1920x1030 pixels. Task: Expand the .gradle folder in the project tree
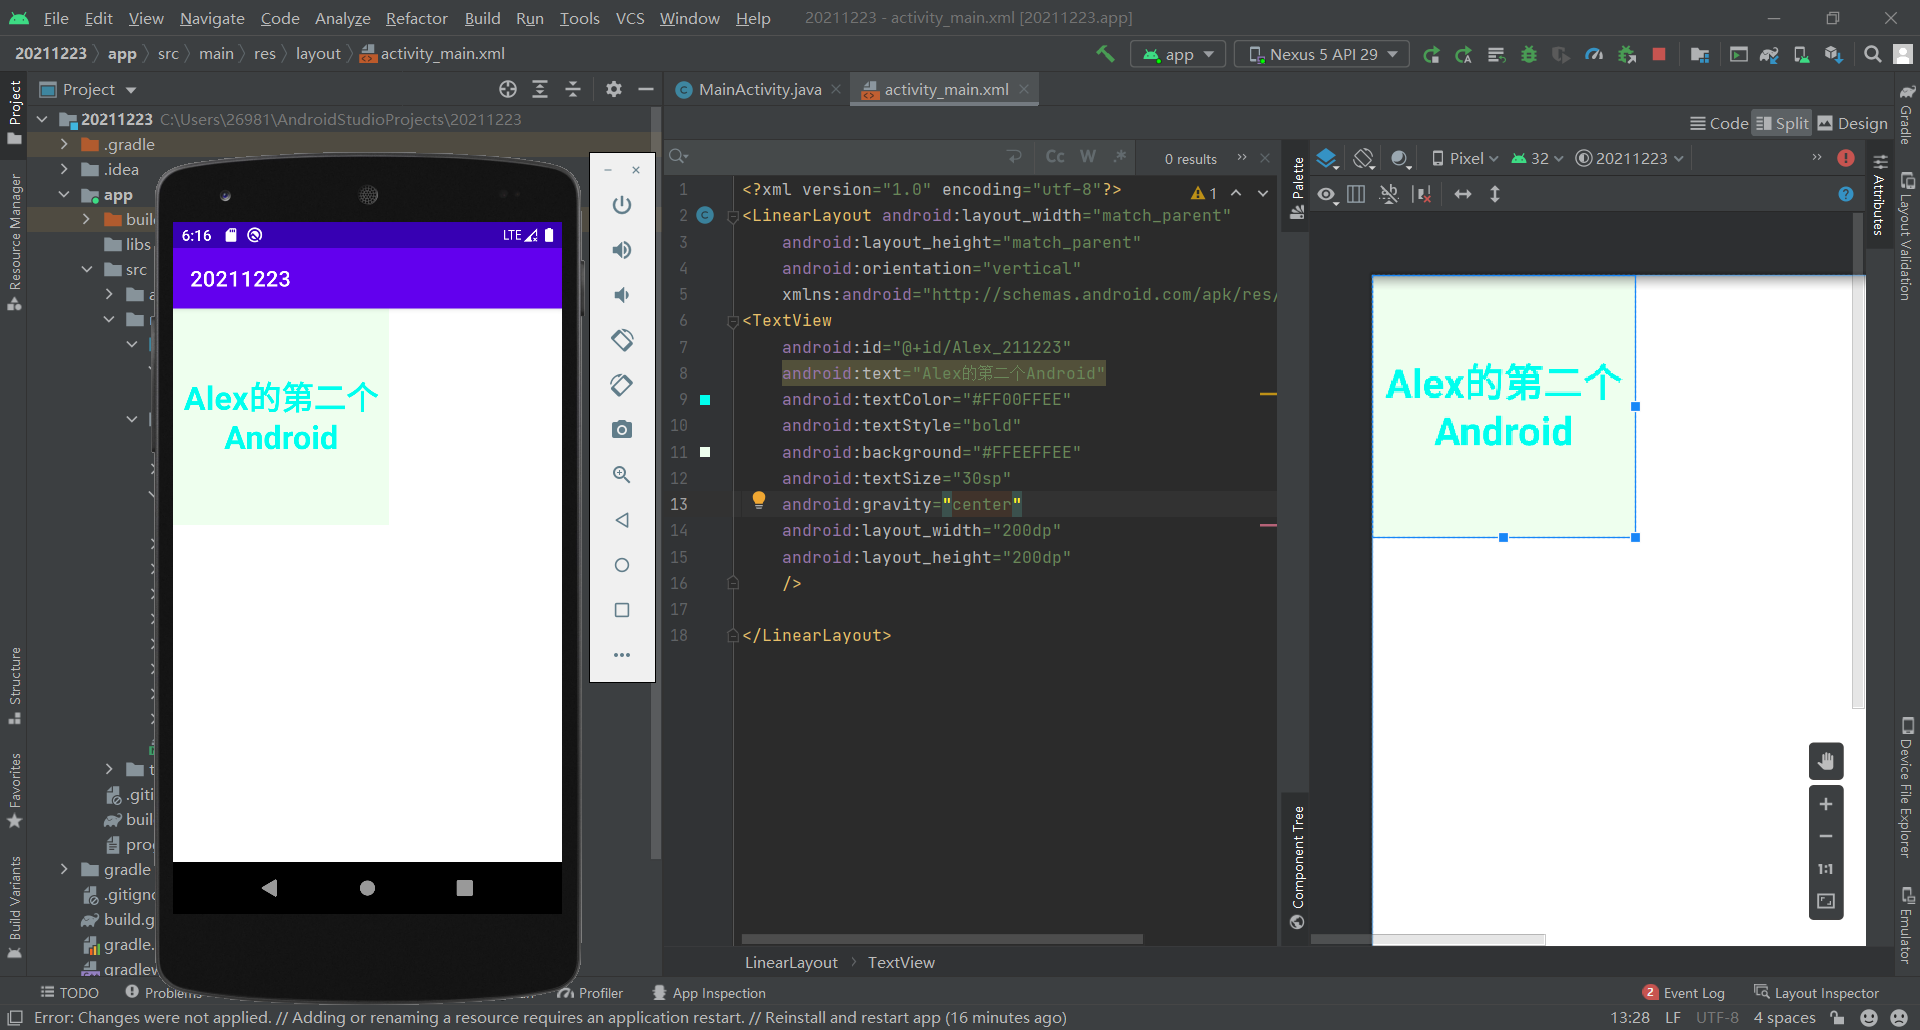tap(64, 145)
